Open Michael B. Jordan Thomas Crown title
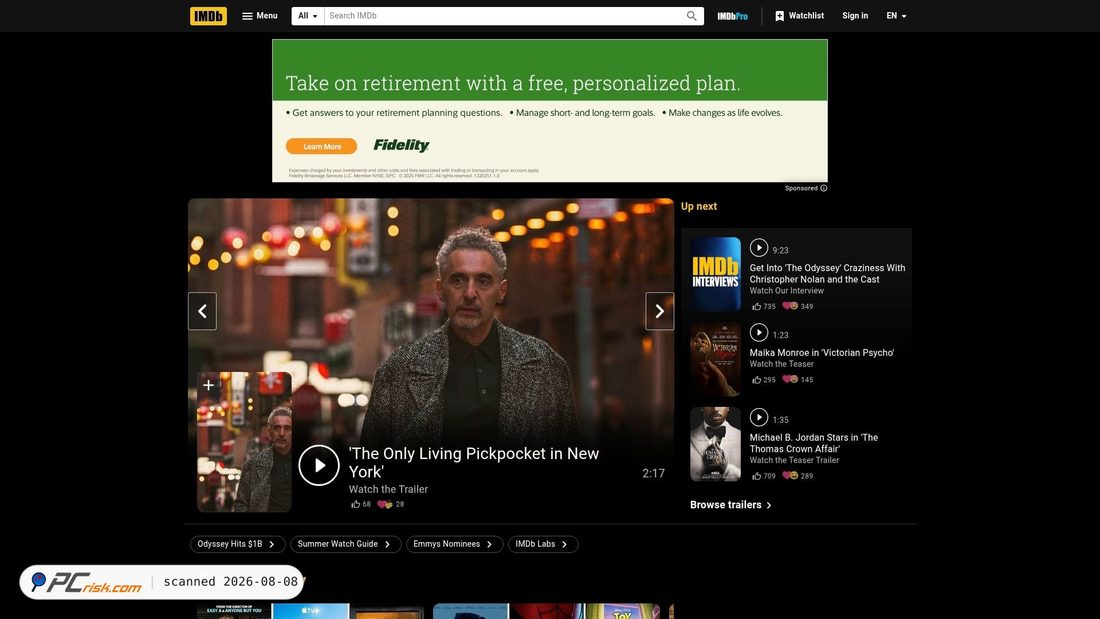1100x619 pixels. pyautogui.click(x=814, y=444)
